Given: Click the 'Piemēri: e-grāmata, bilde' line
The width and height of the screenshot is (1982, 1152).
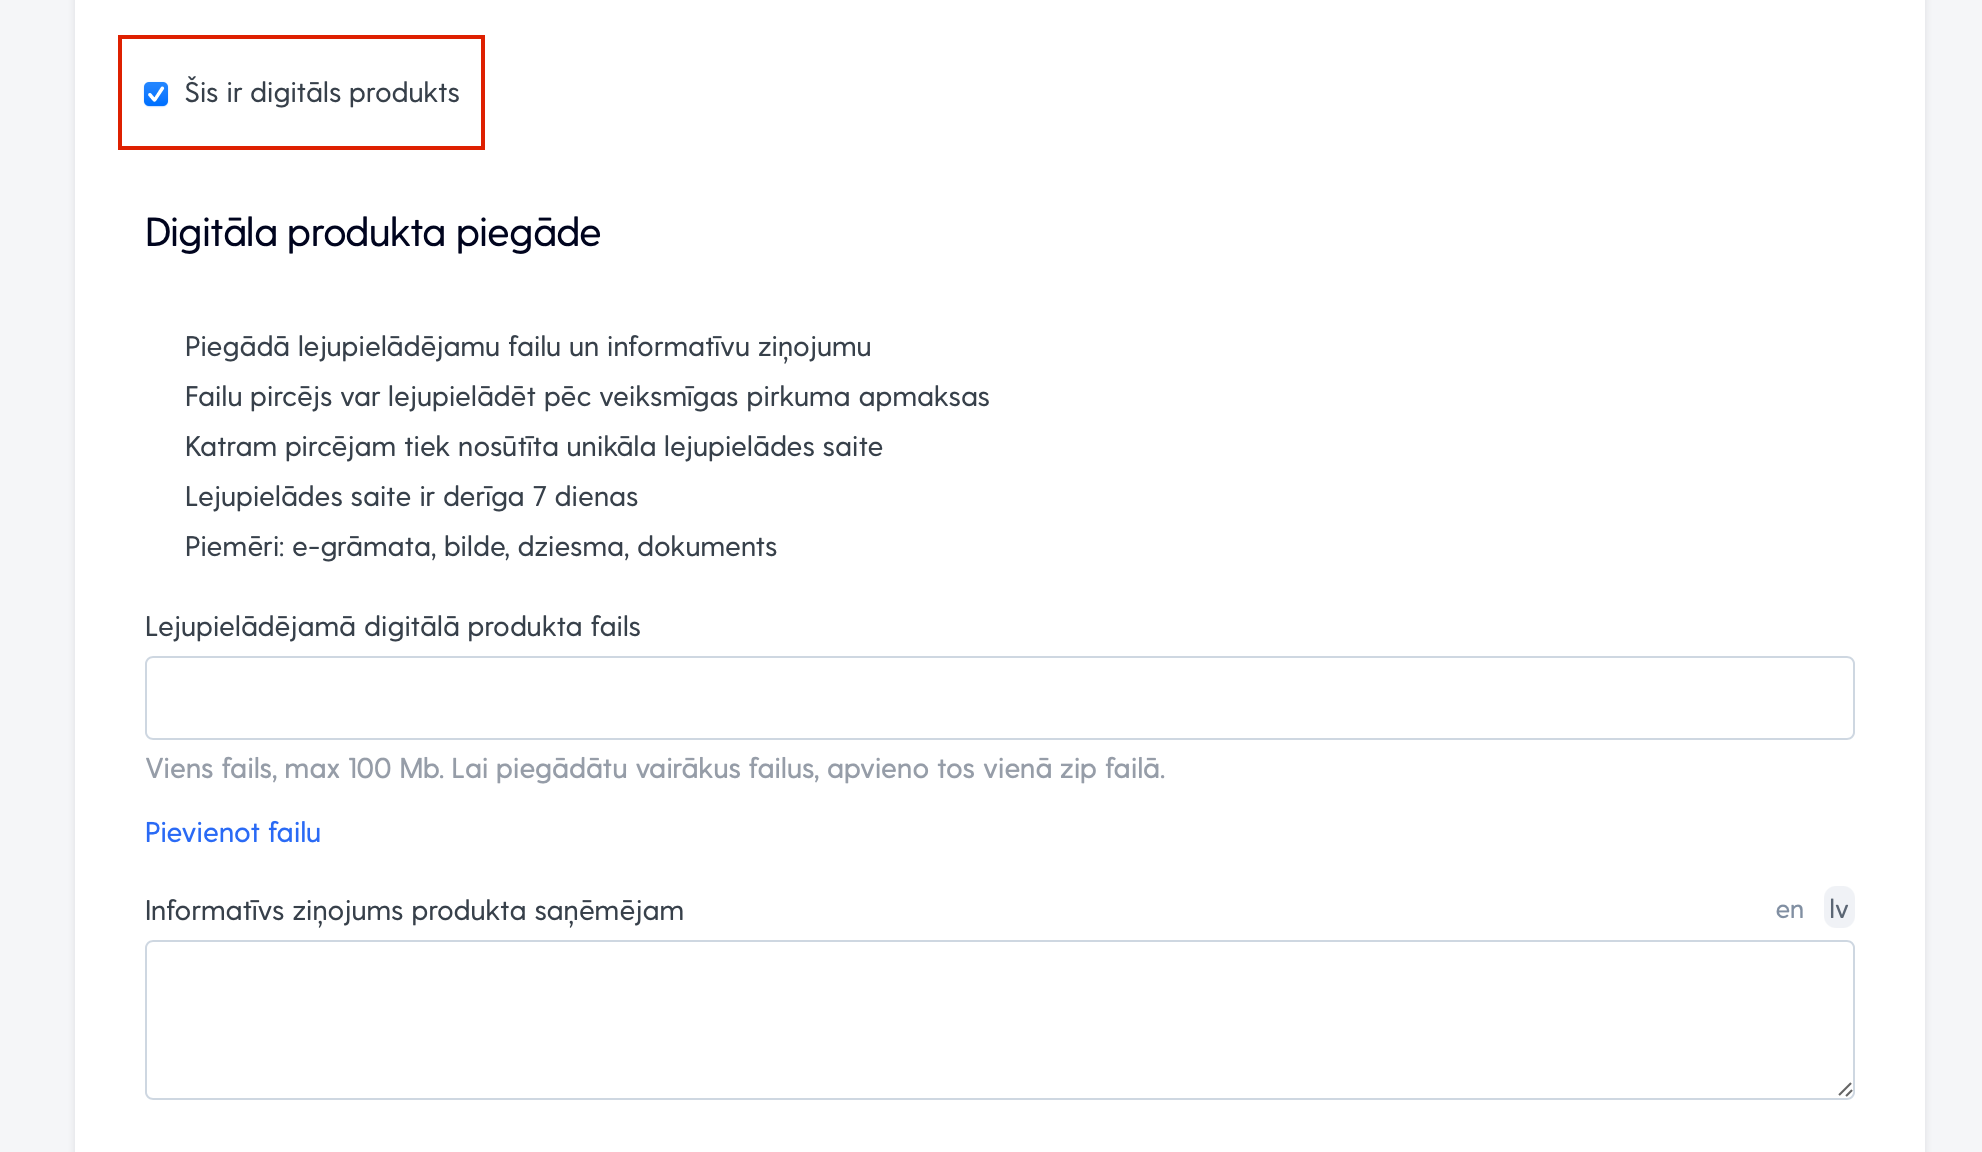Looking at the screenshot, I should coord(481,547).
